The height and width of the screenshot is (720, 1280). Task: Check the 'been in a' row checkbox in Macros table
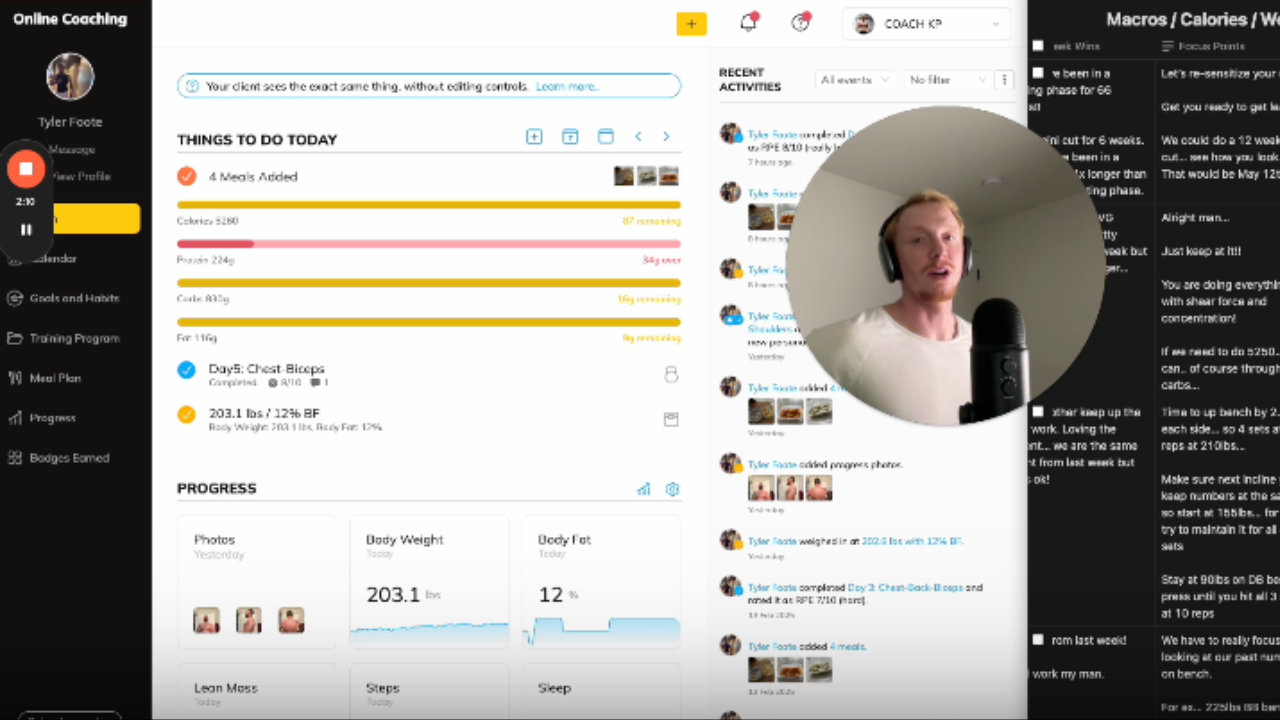1038,73
